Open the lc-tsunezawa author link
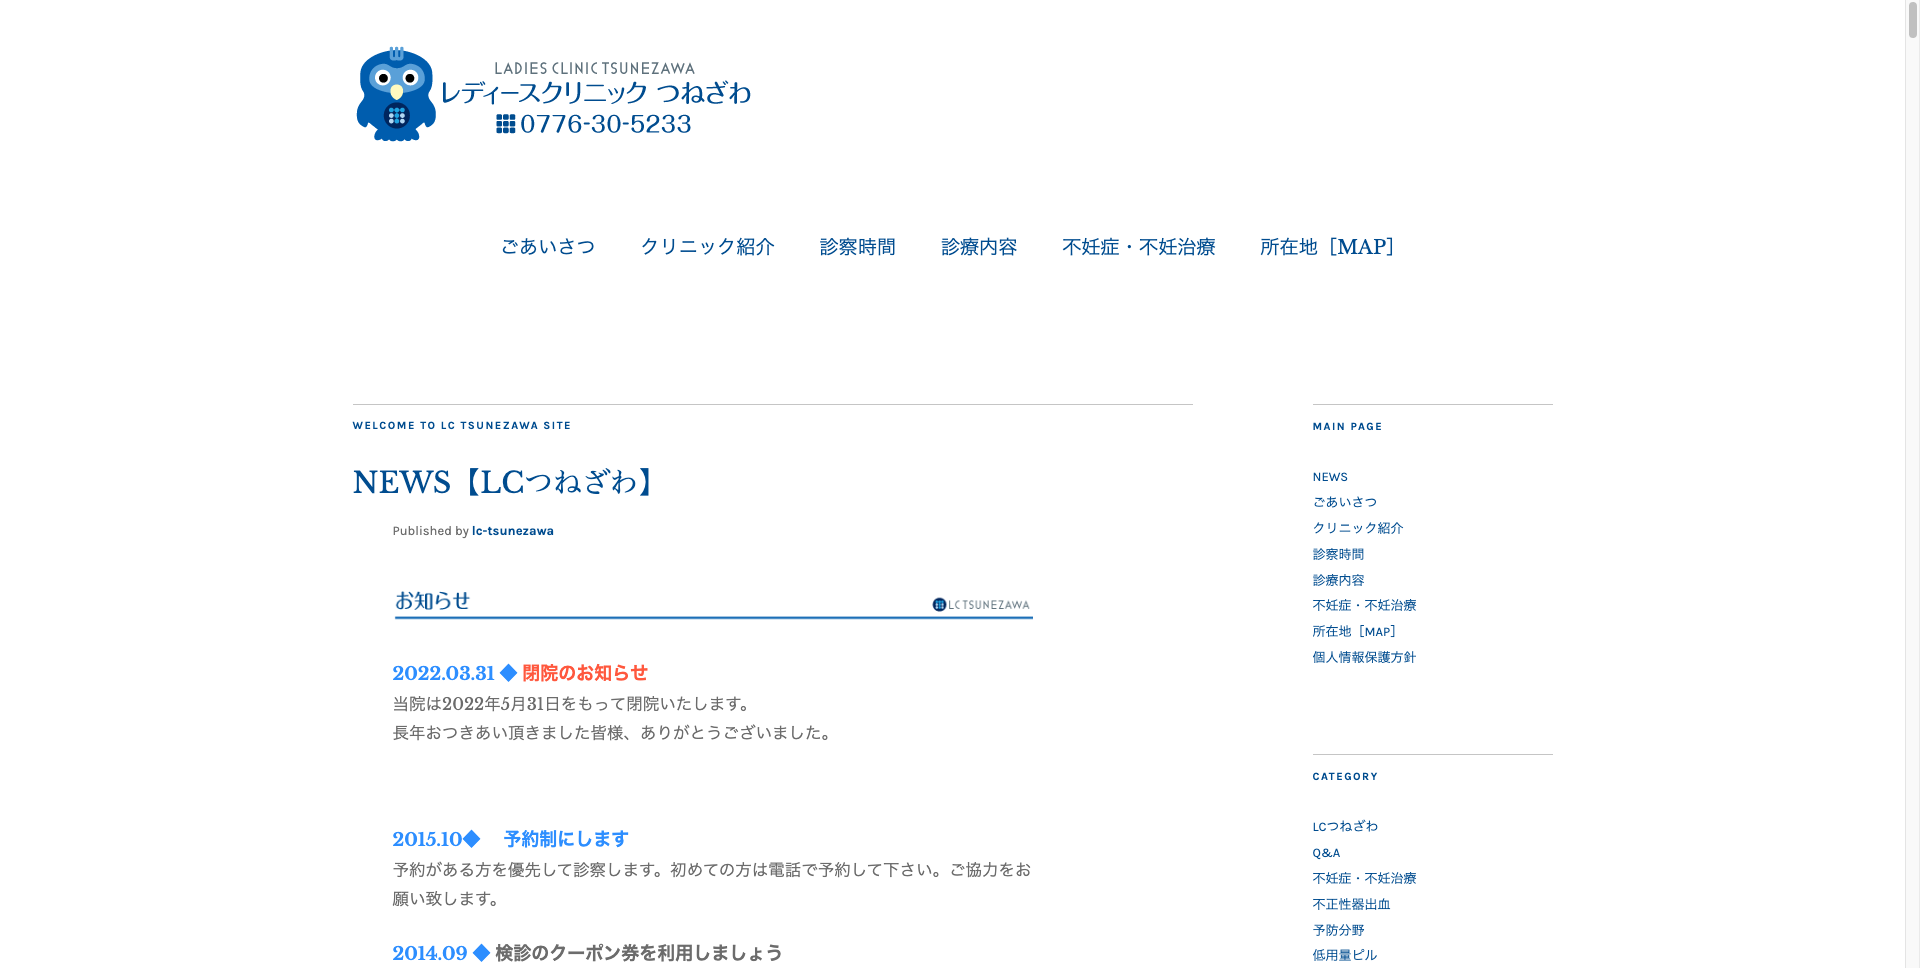1920x968 pixels. pyautogui.click(x=513, y=531)
